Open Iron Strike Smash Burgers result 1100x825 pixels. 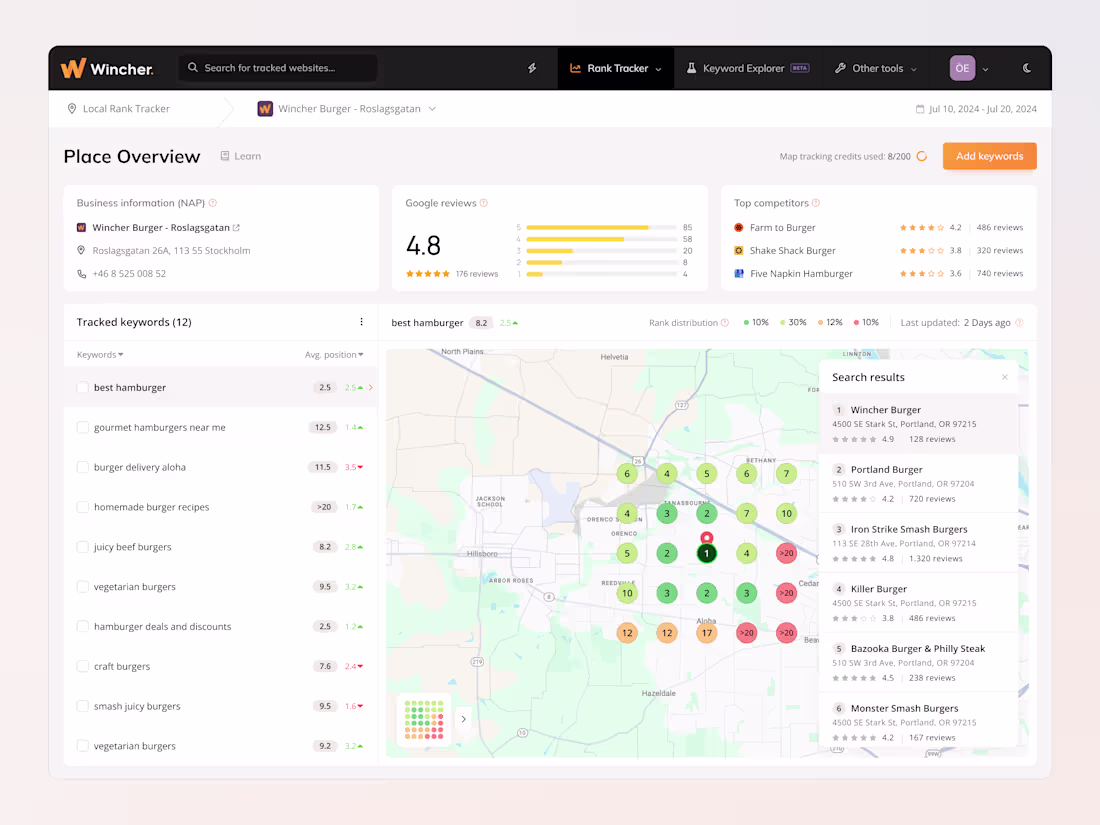[x=918, y=543]
